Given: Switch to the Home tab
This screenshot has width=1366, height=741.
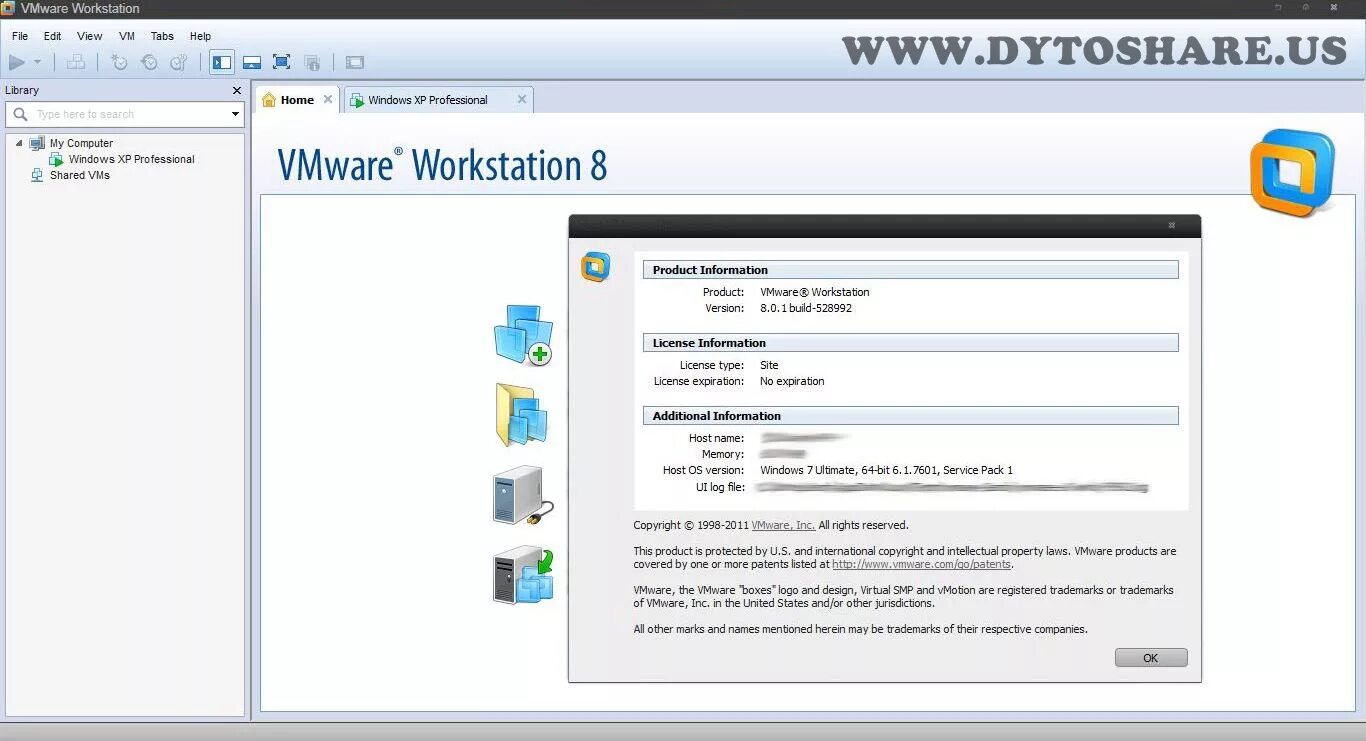Looking at the screenshot, I should point(297,100).
